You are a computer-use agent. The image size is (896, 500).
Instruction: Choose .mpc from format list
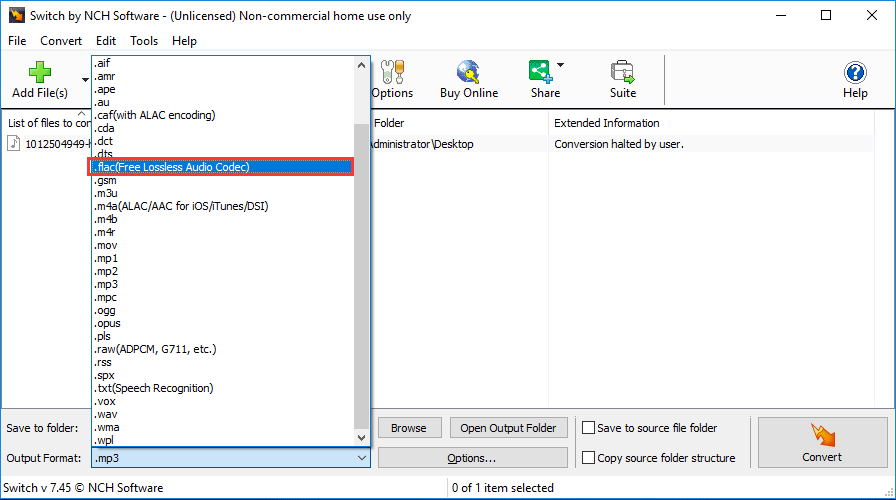223,297
